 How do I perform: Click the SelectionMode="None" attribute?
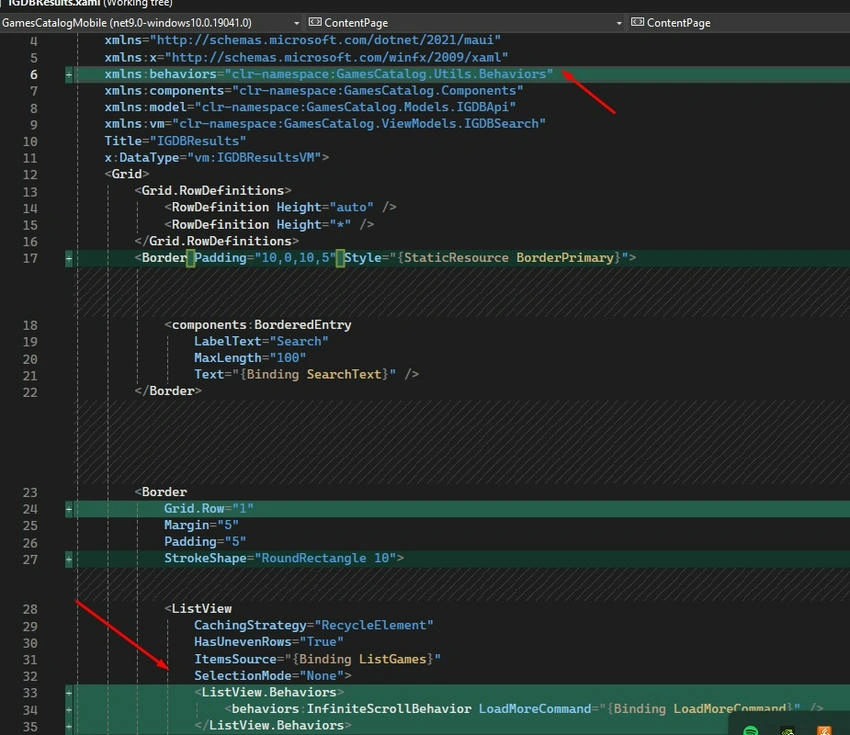click(273, 676)
